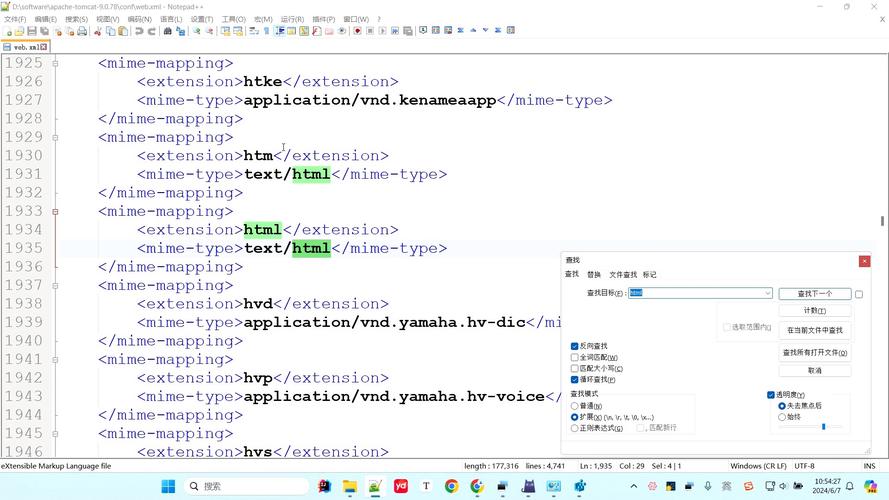889x500 pixels.
Task: Switch to the 文件查找 tab in Find dialog
Action: point(623,274)
